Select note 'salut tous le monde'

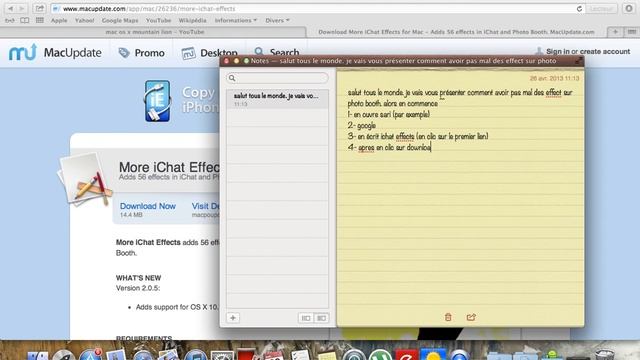(x=278, y=99)
